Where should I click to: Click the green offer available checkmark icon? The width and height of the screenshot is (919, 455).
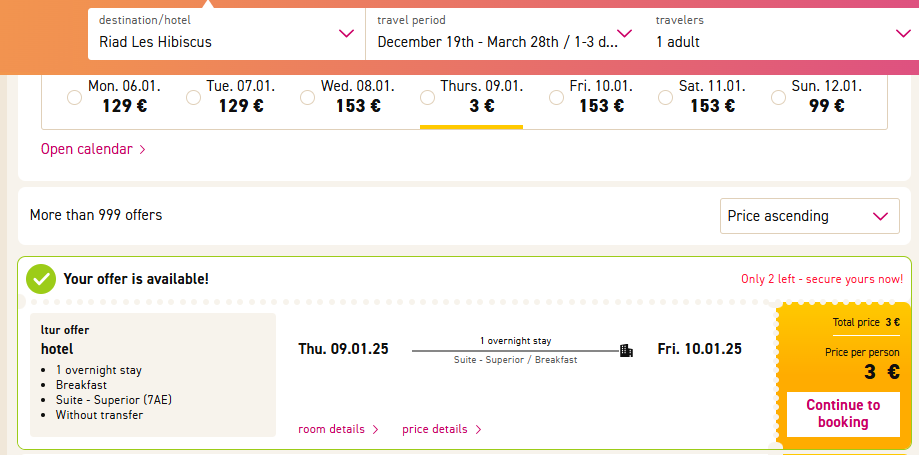tap(41, 279)
